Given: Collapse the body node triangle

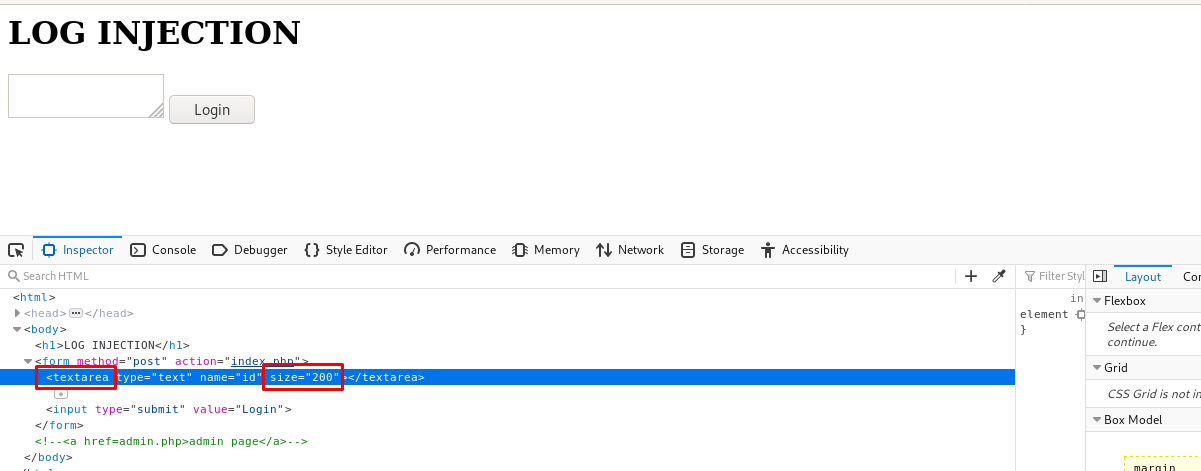Looking at the screenshot, I should 18,329.
